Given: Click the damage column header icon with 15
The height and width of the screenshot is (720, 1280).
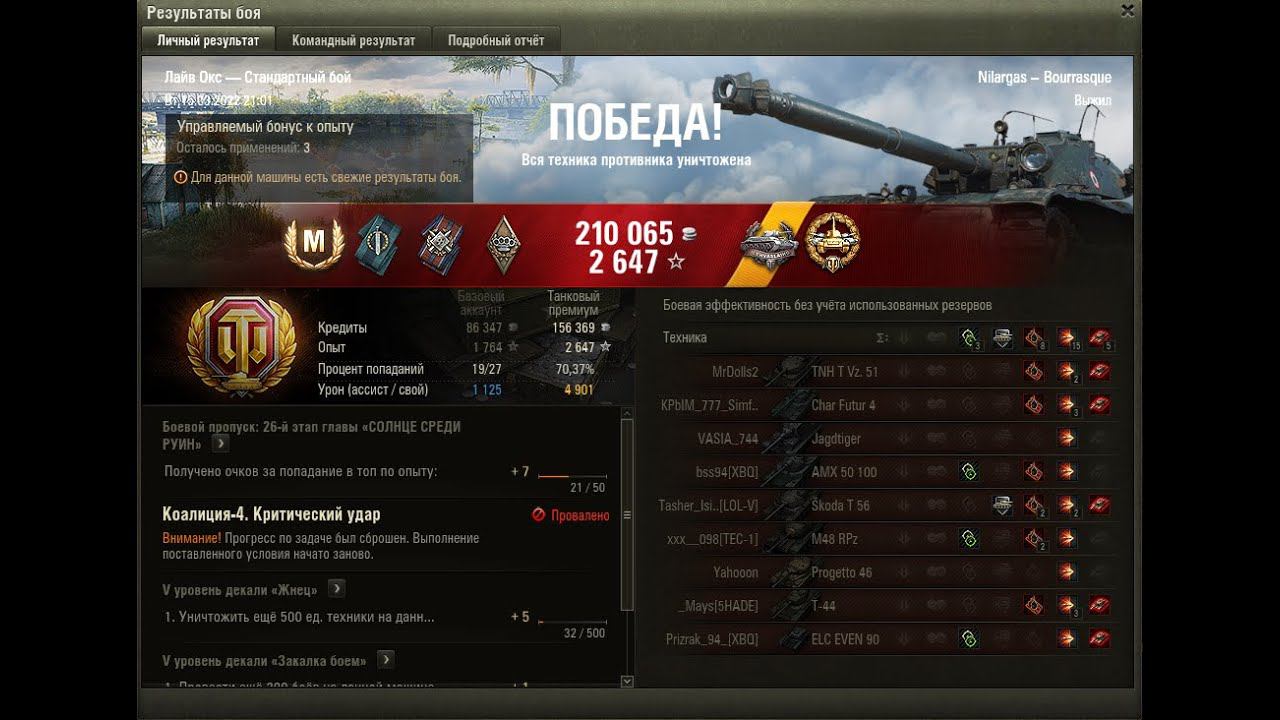Looking at the screenshot, I should pos(1067,338).
